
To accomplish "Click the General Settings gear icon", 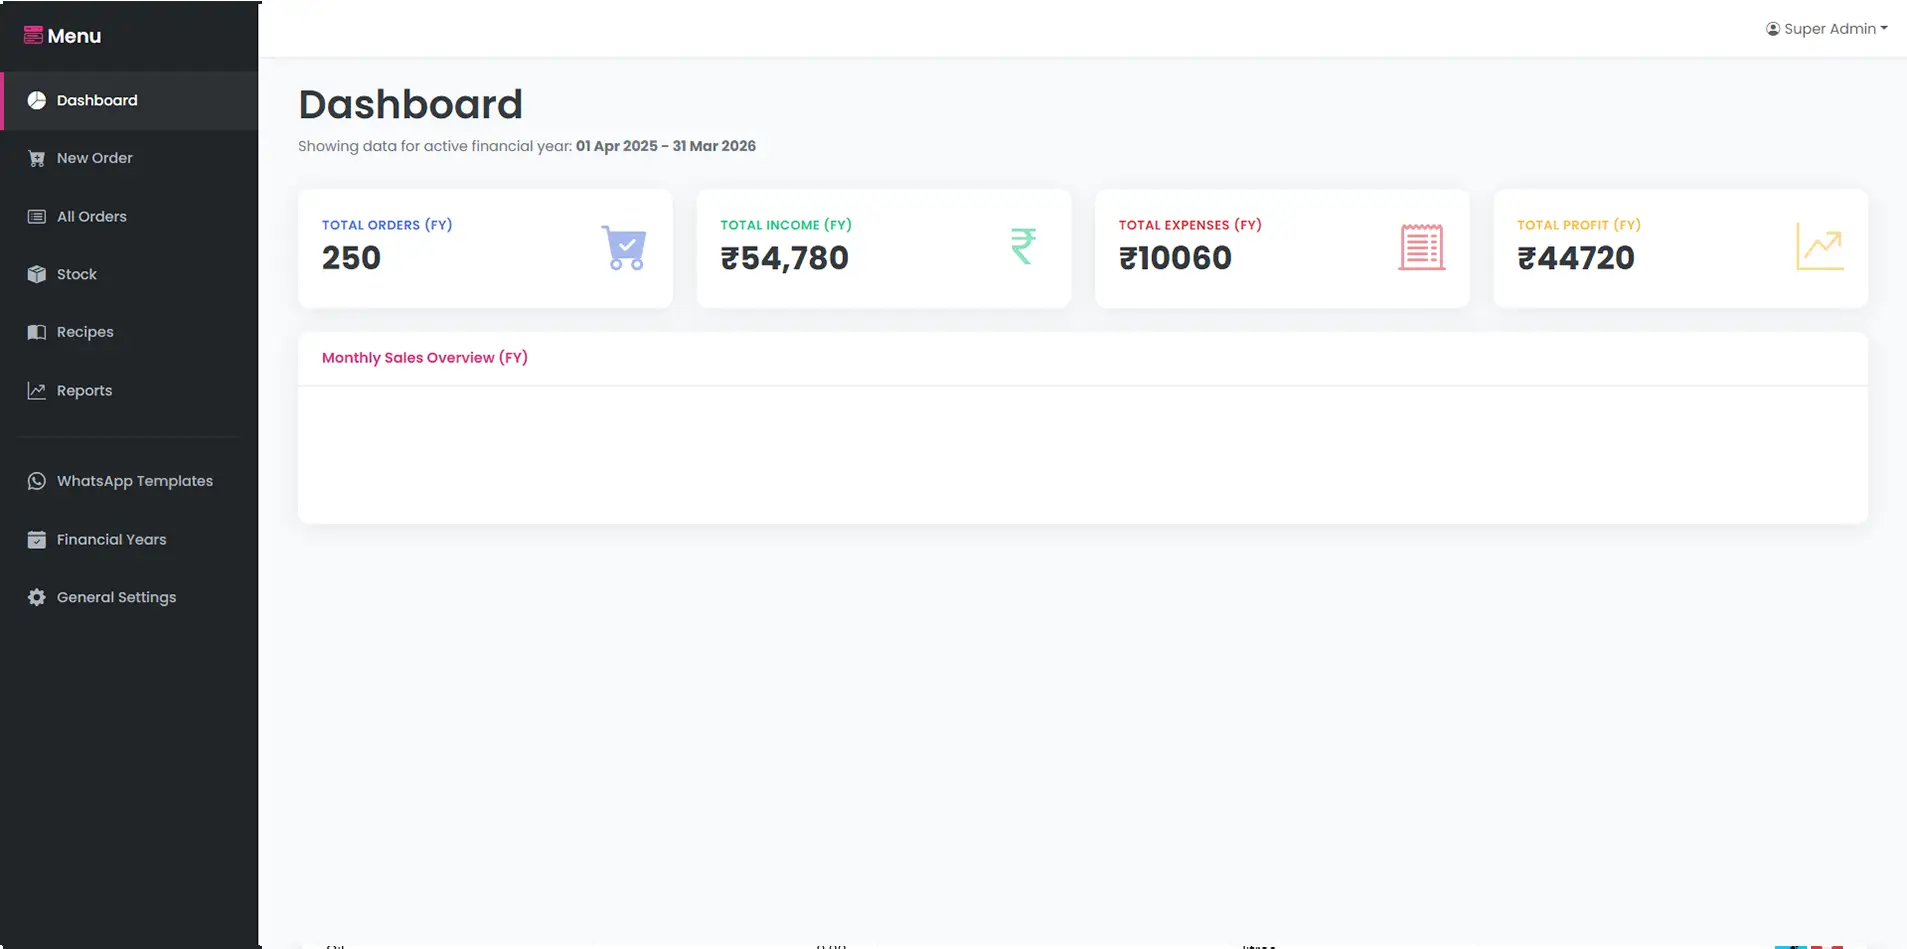I will click(37, 597).
